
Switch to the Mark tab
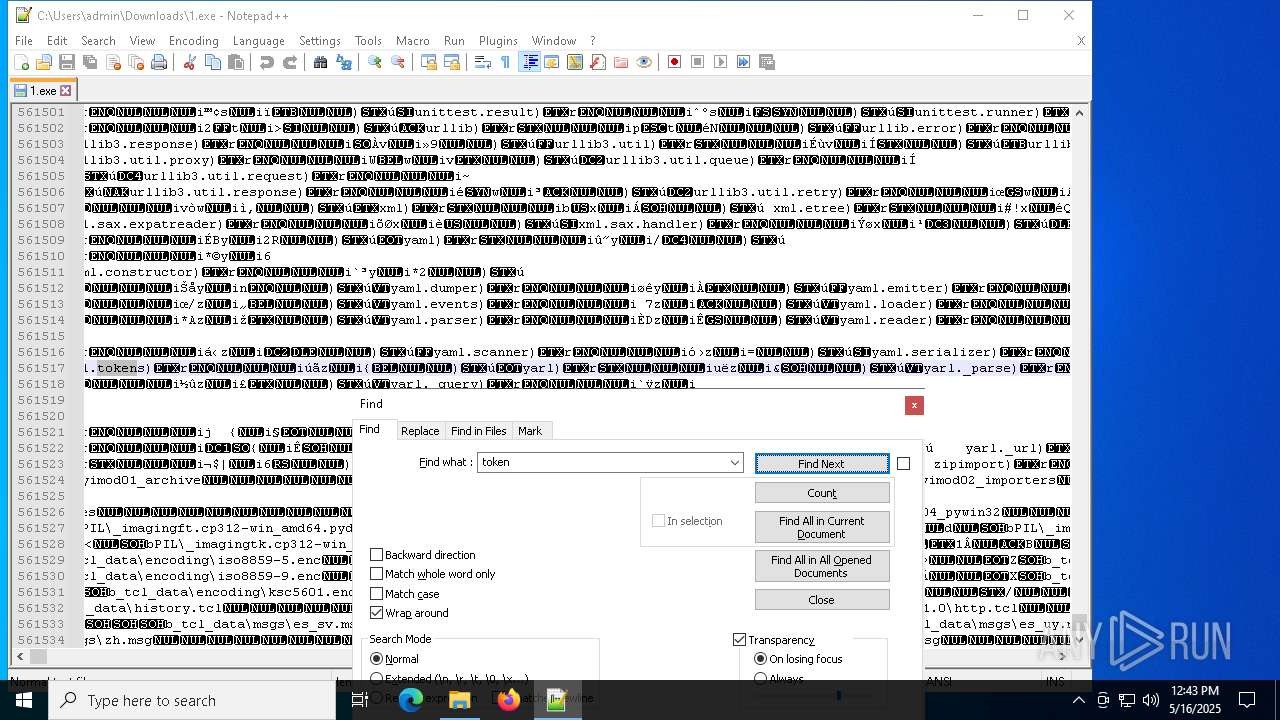530,431
